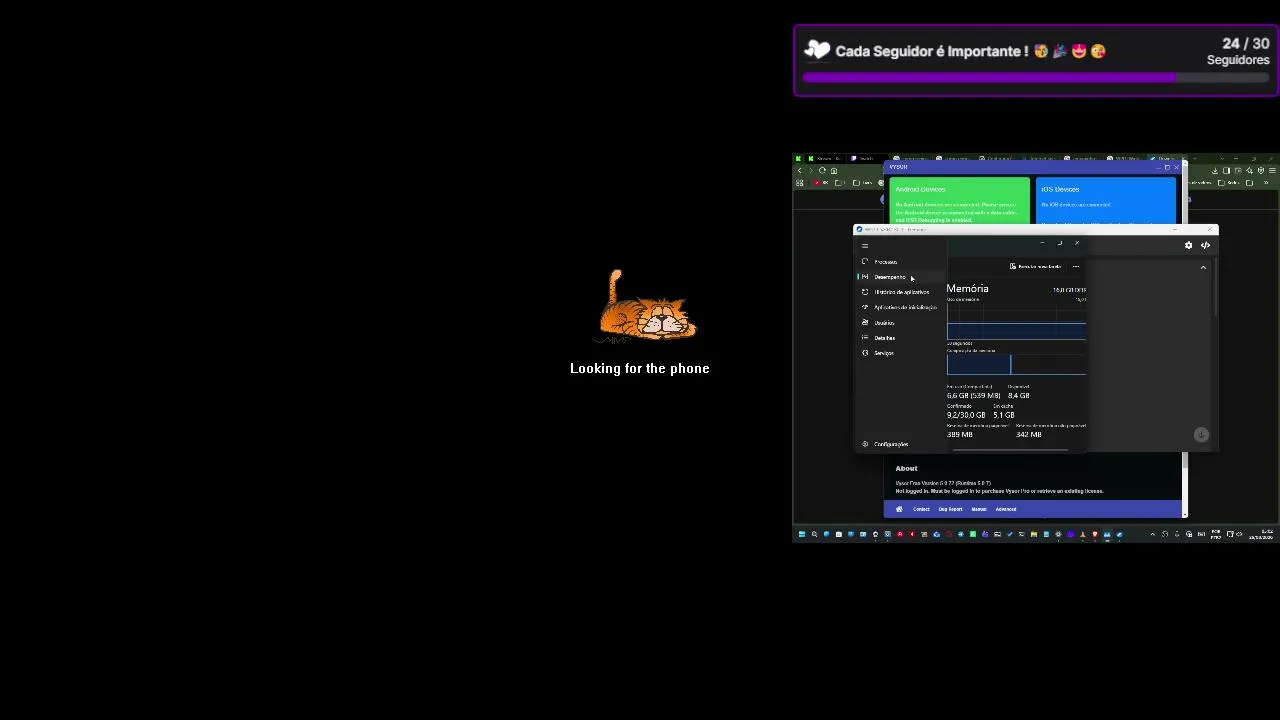The image size is (1280, 720).
Task: Open Advanced link in Vysor footer
Action: (x=1006, y=509)
